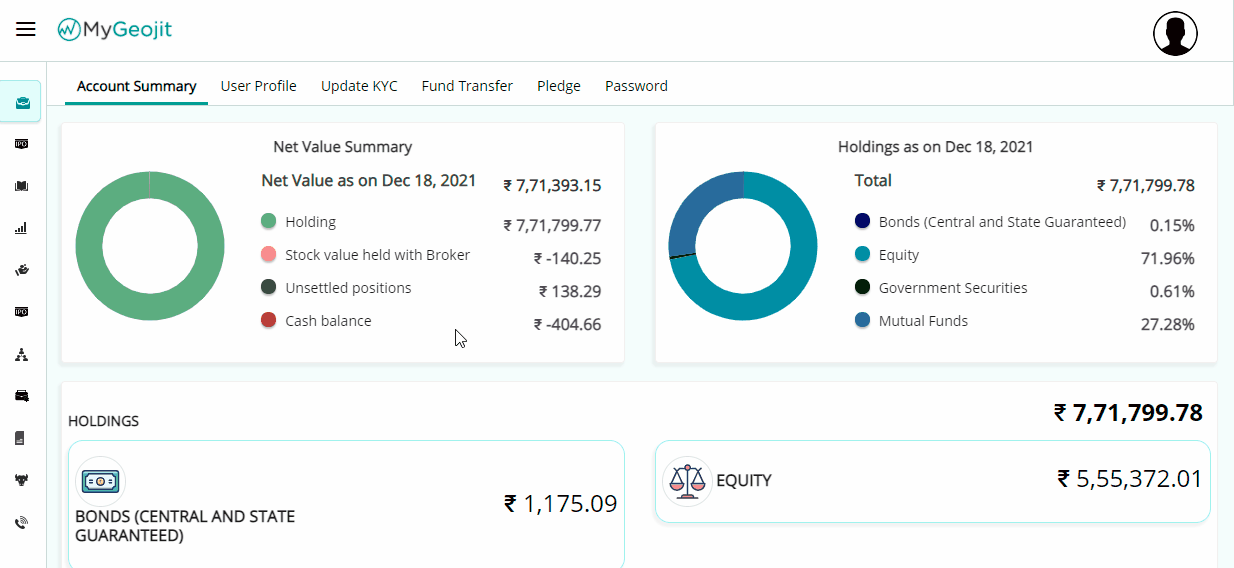The image size is (1234, 568).
Task: Open the Pledge tab
Action: (x=559, y=86)
